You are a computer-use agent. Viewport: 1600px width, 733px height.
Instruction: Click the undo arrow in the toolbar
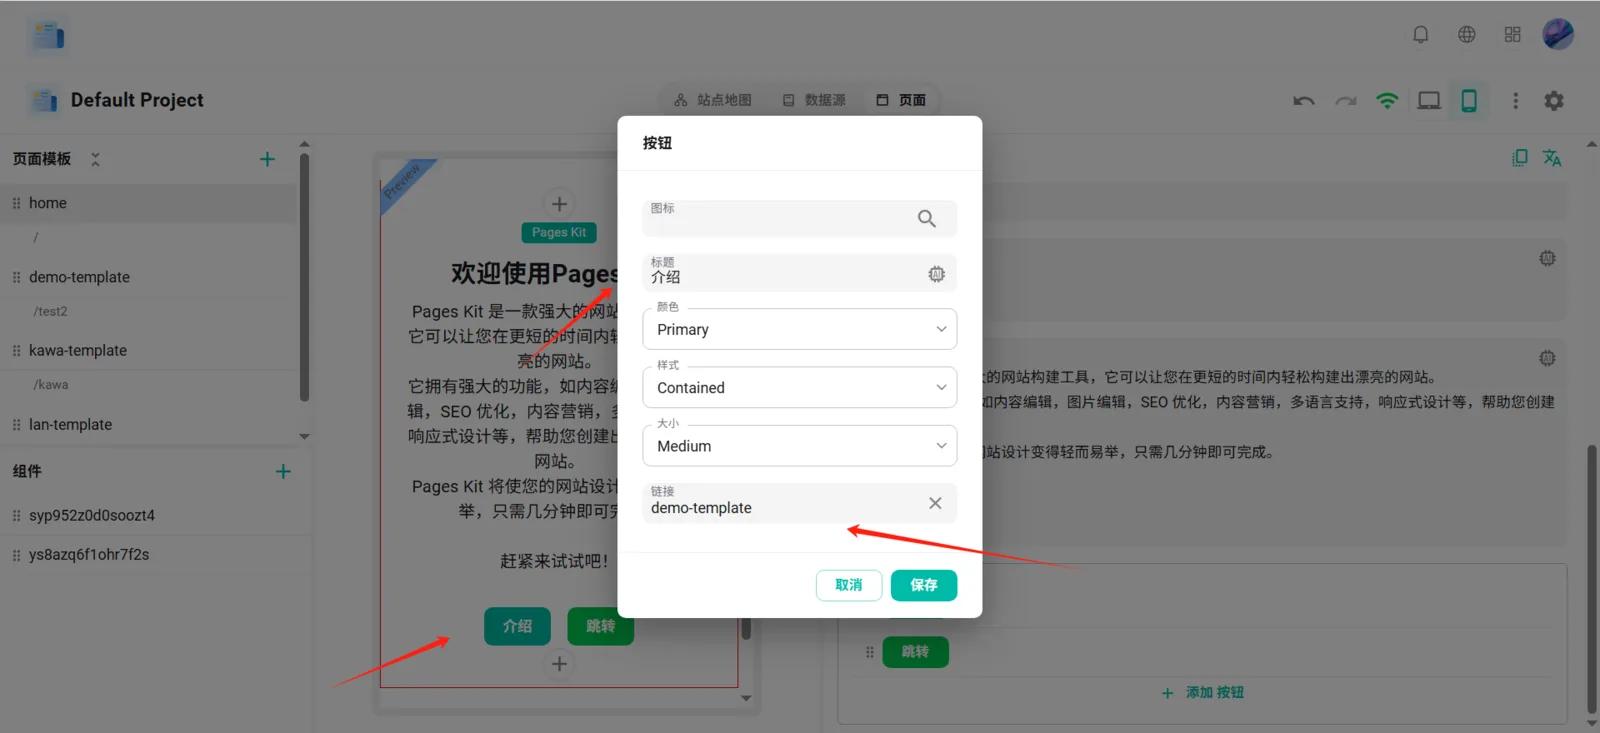click(1303, 101)
